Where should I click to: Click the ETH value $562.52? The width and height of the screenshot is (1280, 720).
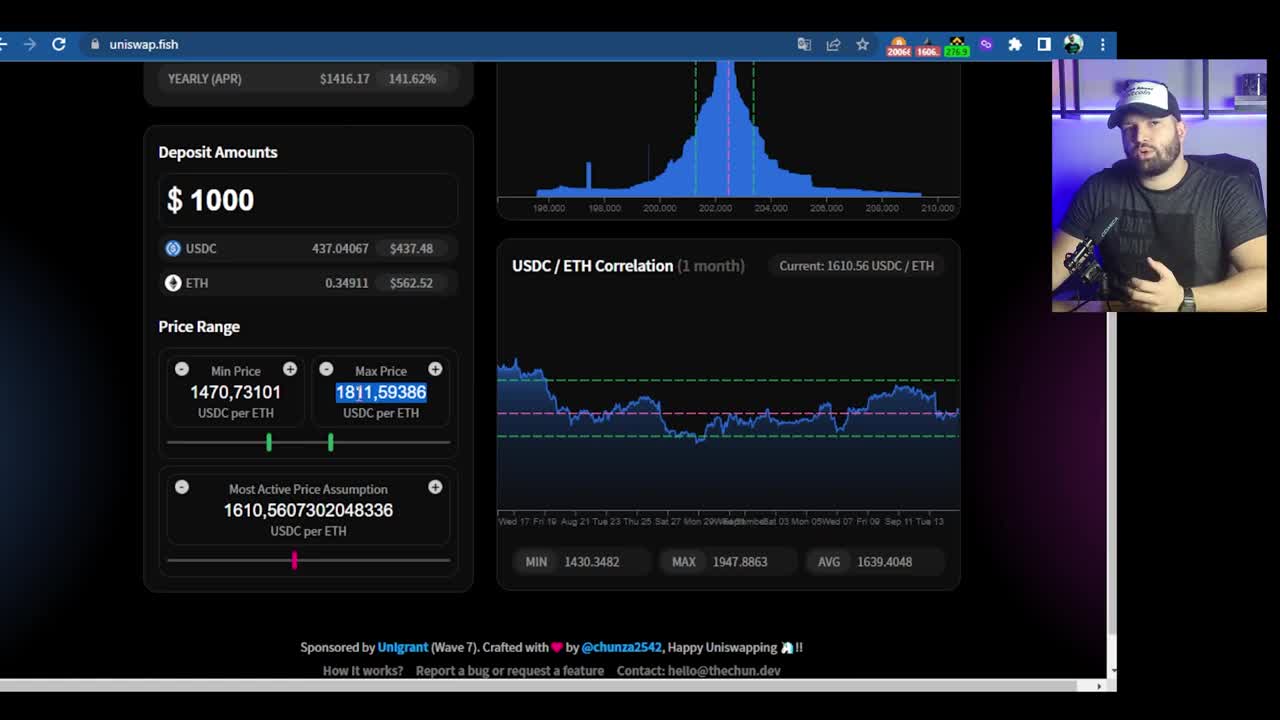(x=411, y=283)
